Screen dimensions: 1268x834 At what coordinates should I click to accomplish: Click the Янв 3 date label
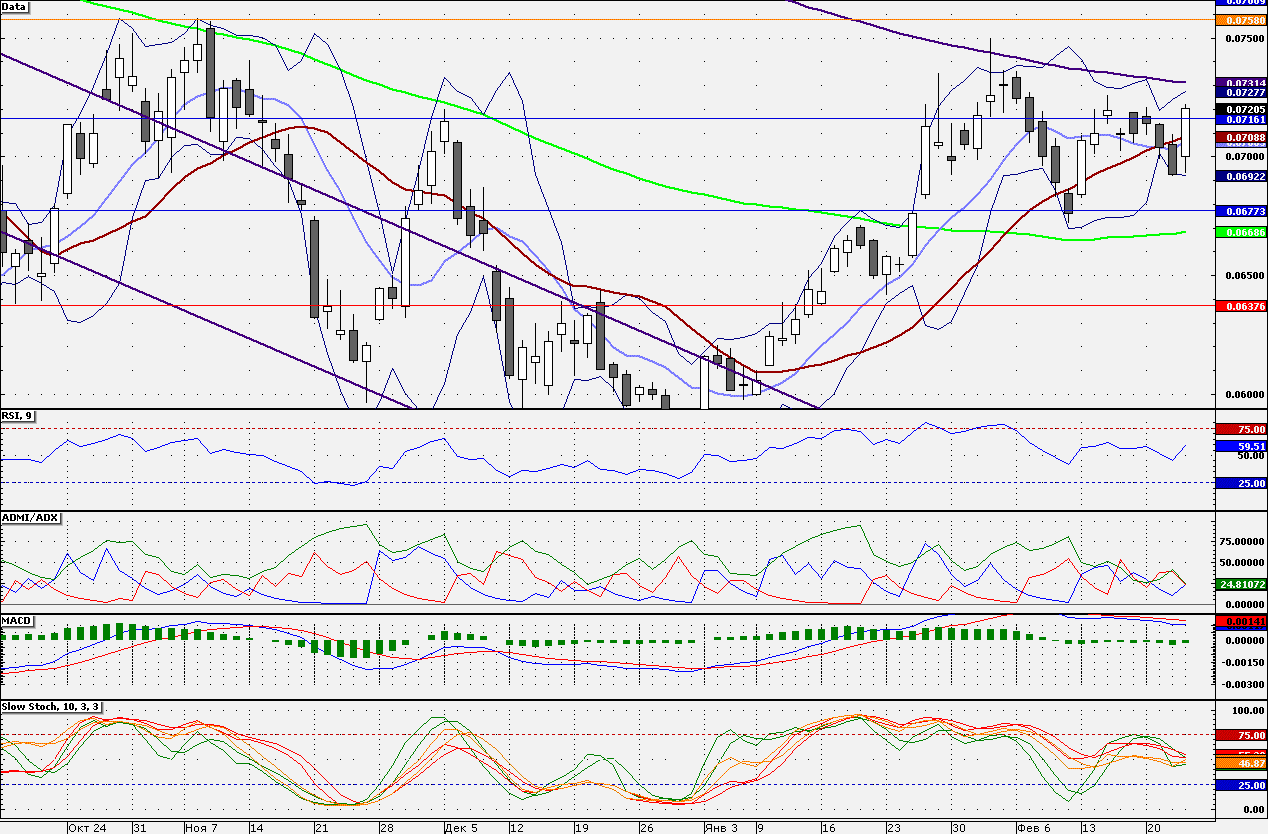720,828
